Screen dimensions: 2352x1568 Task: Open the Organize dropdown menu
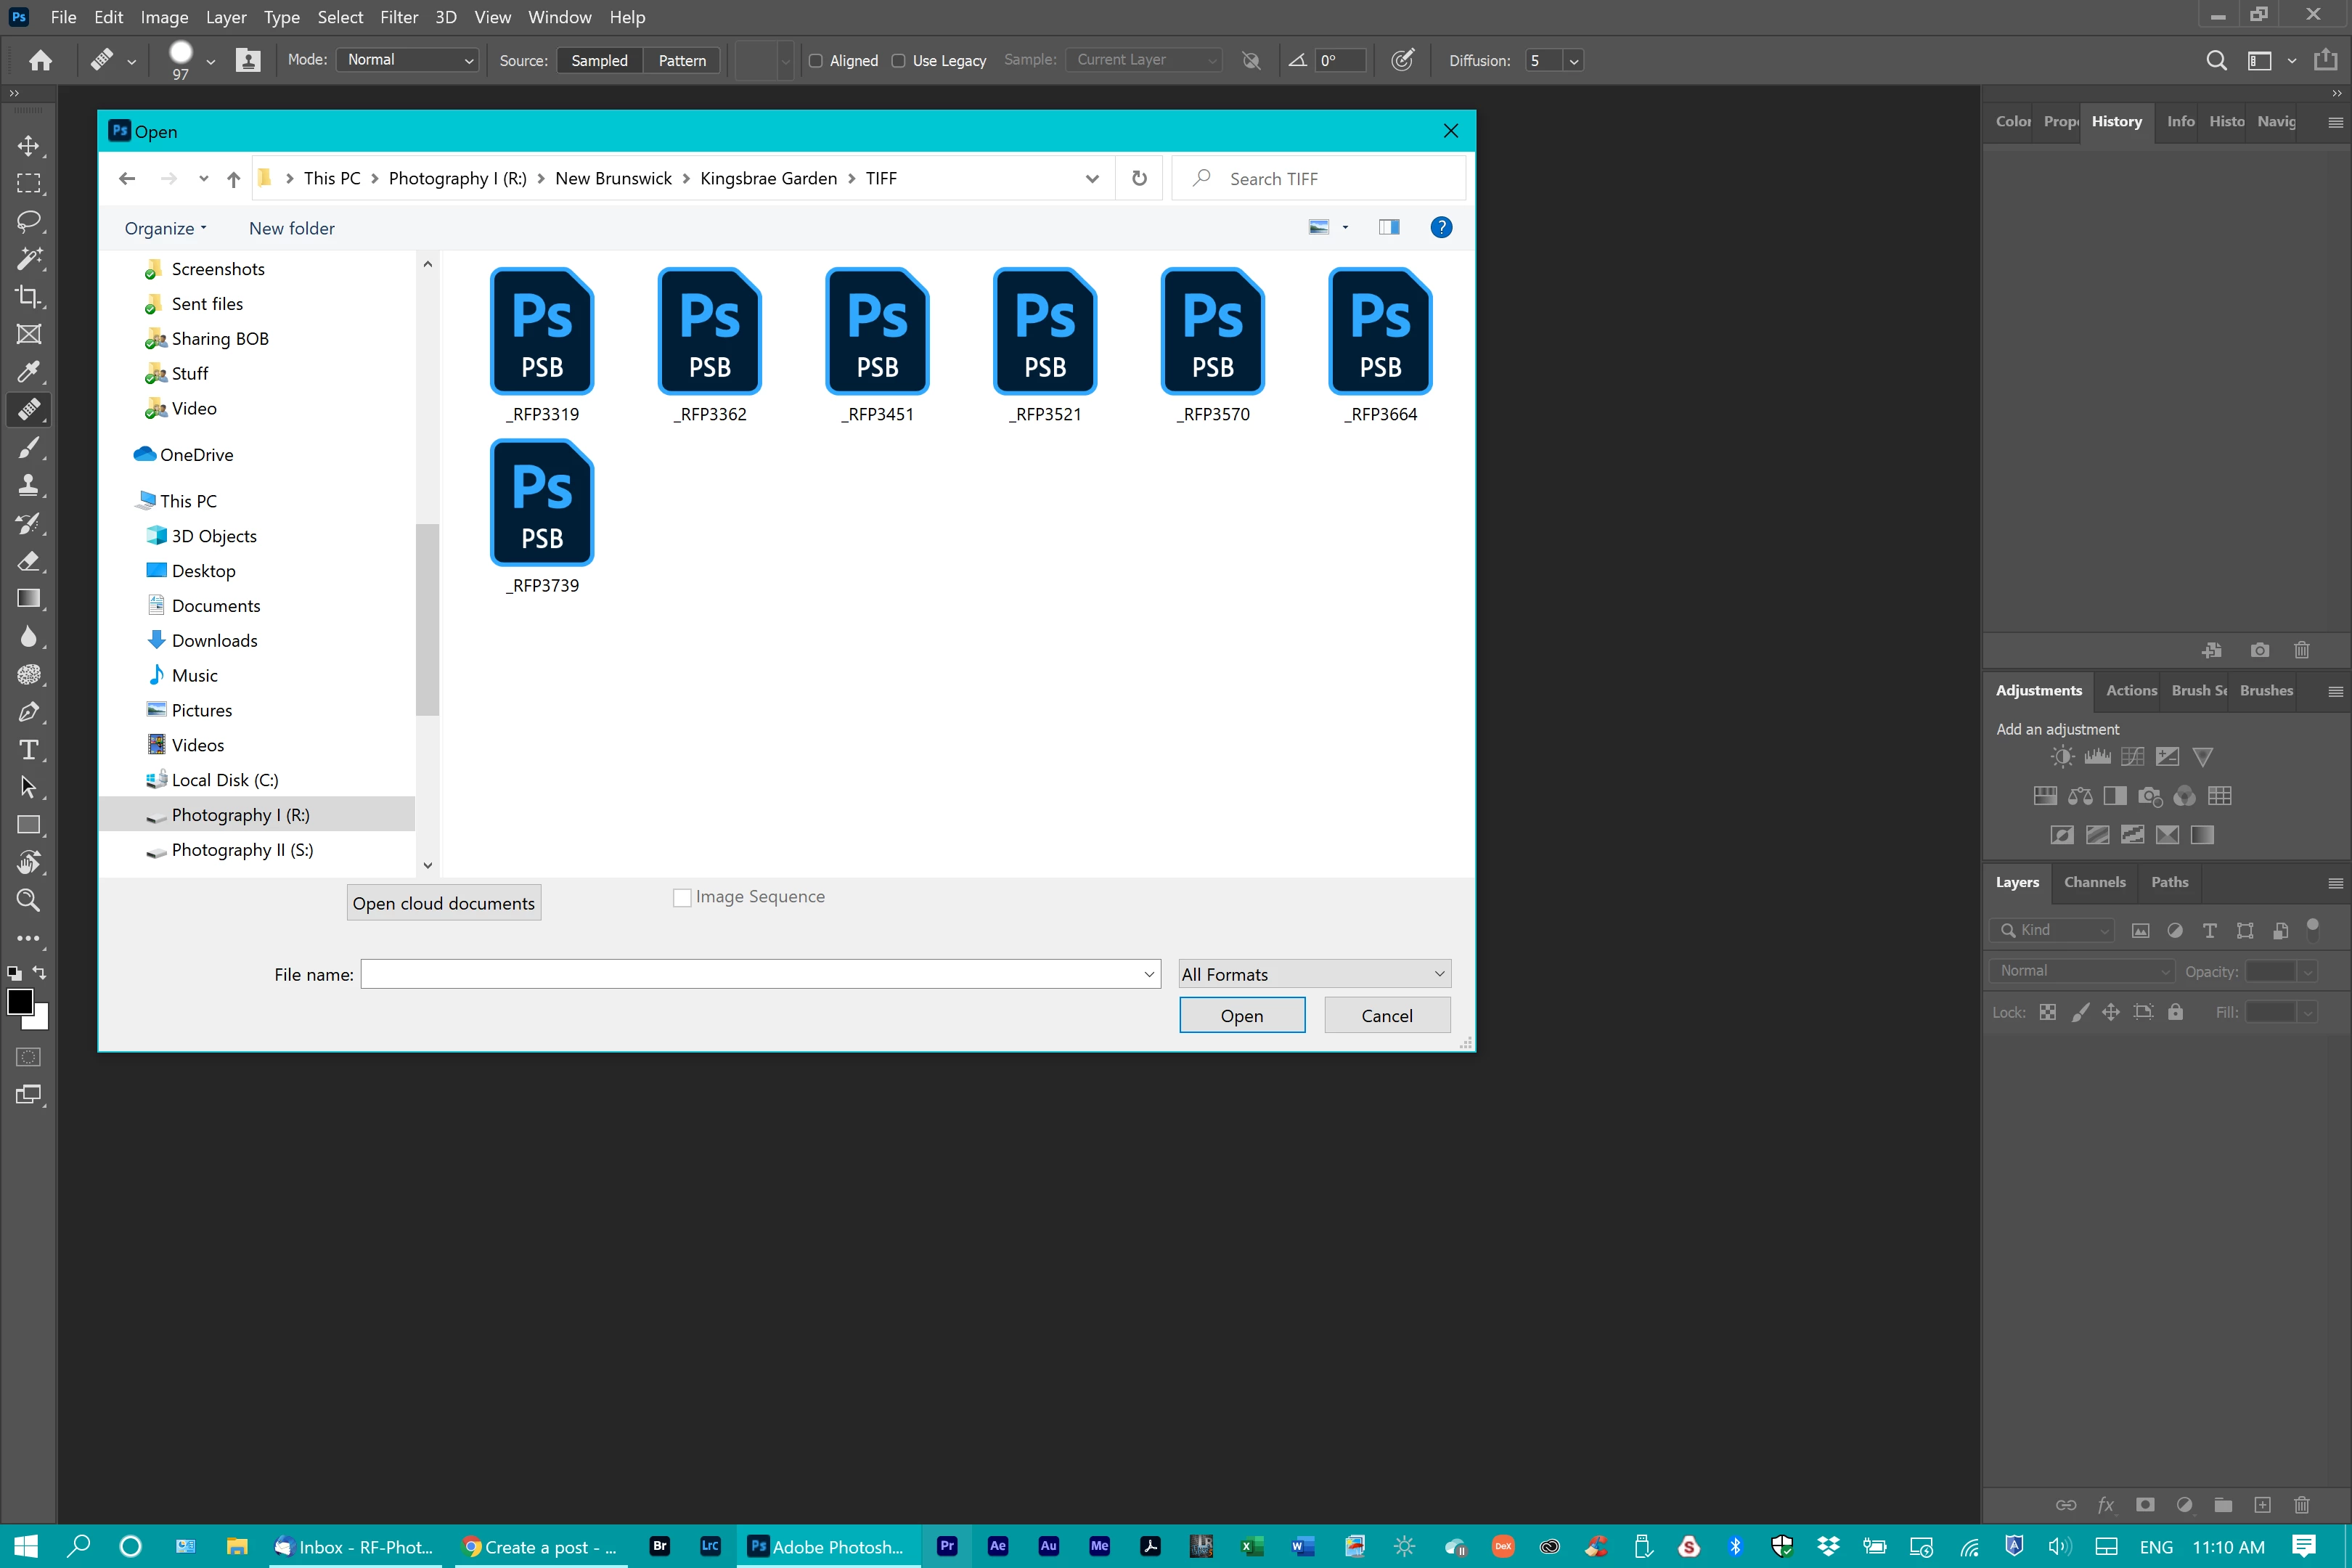(x=165, y=228)
